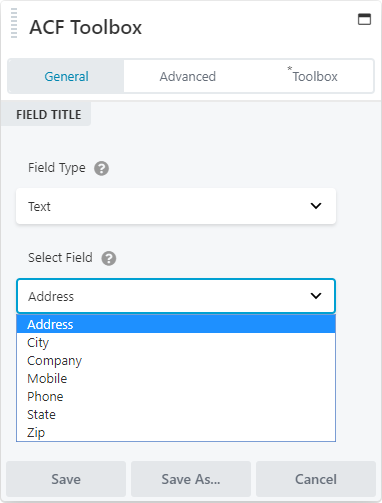Choose City option in dropdown

coord(176,342)
